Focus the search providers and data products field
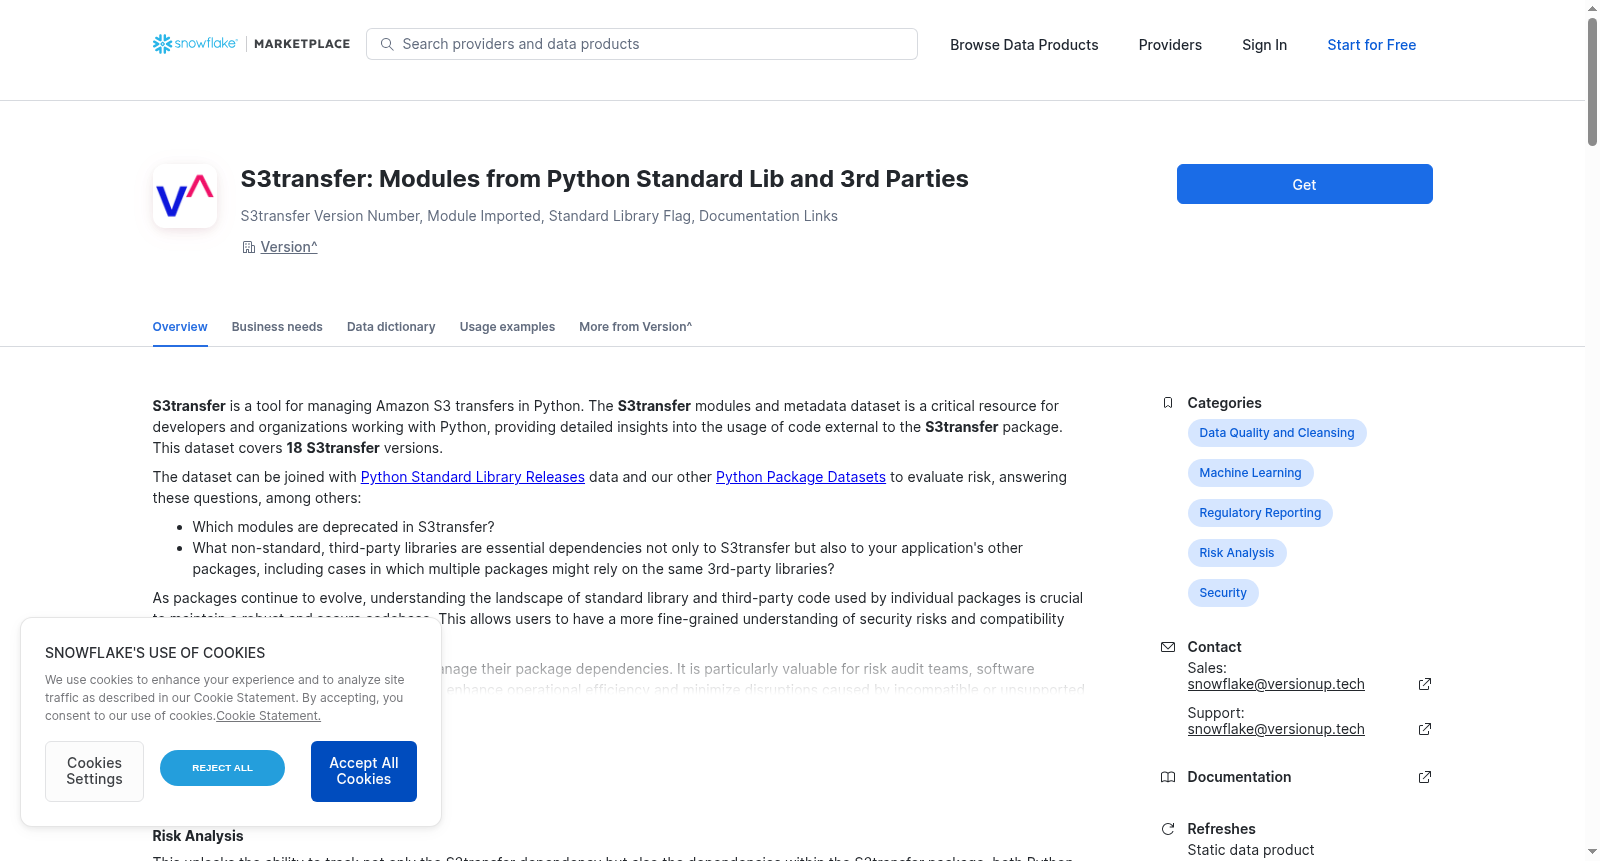Screen dimensions: 1600x861 coord(642,44)
